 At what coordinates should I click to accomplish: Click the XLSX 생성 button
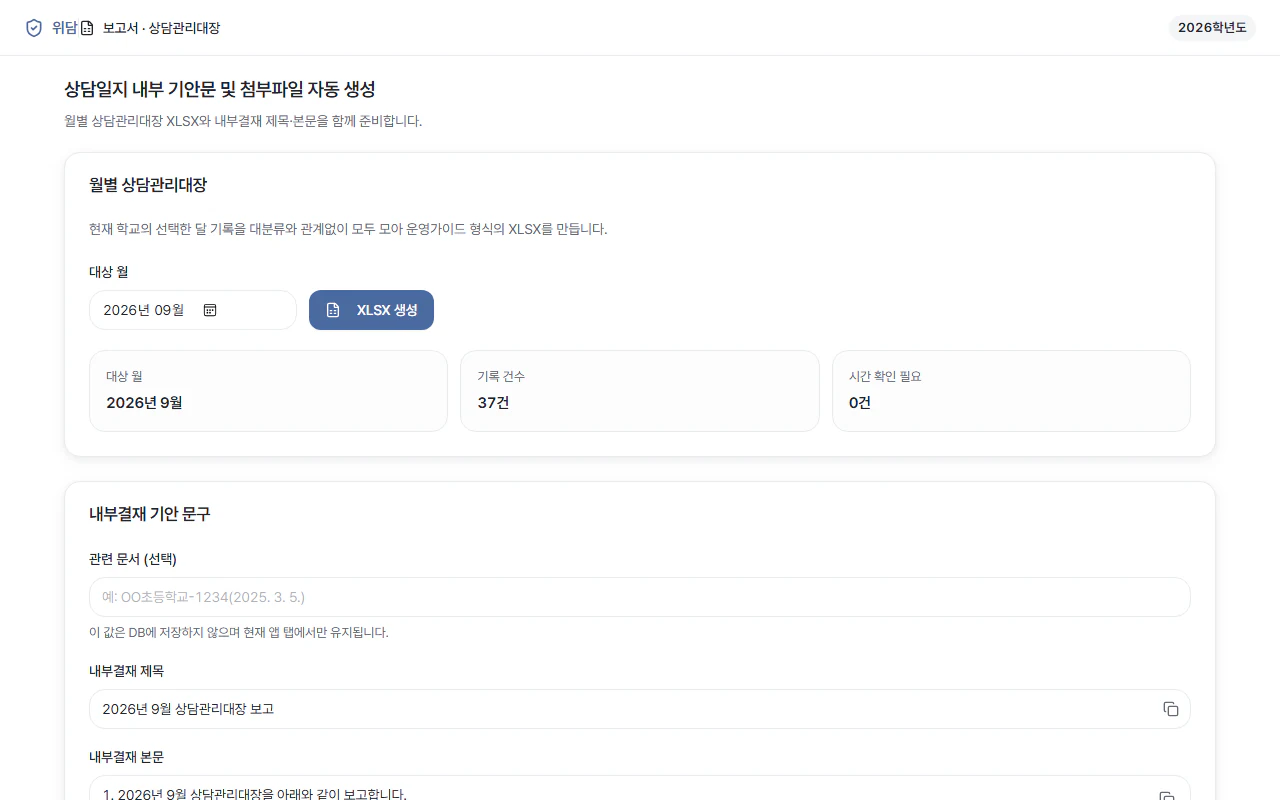[371, 310]
